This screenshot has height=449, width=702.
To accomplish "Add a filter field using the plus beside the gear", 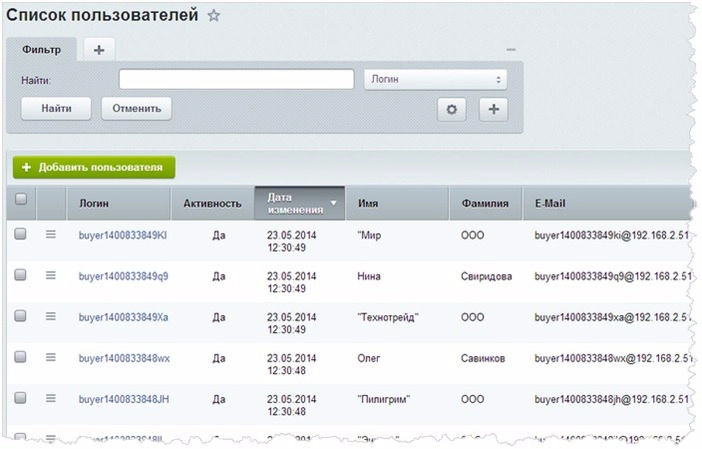I will click(493, 109).
